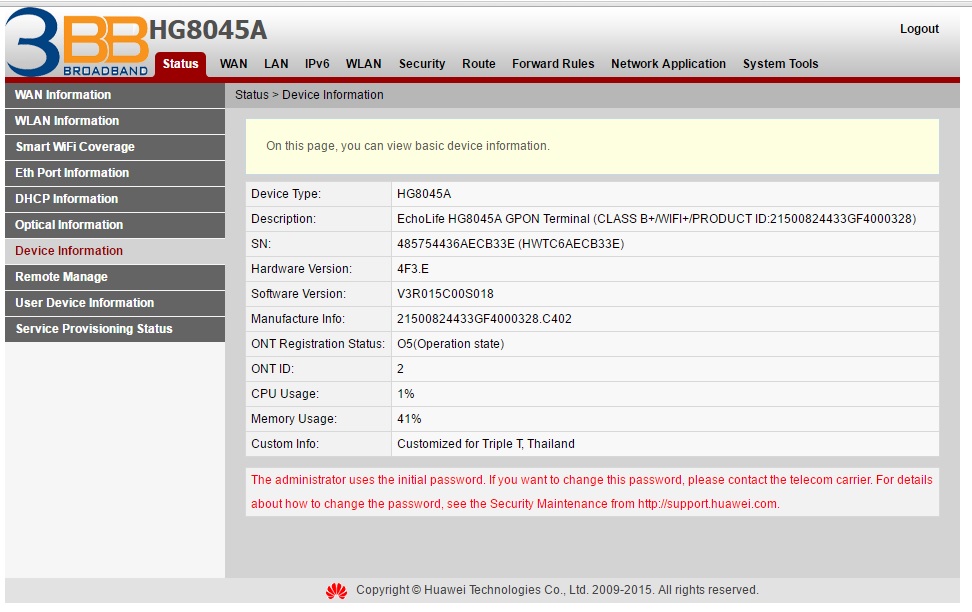The image size is (972, 612).
Task: Click the SN label
Action: tap(261, 244)
